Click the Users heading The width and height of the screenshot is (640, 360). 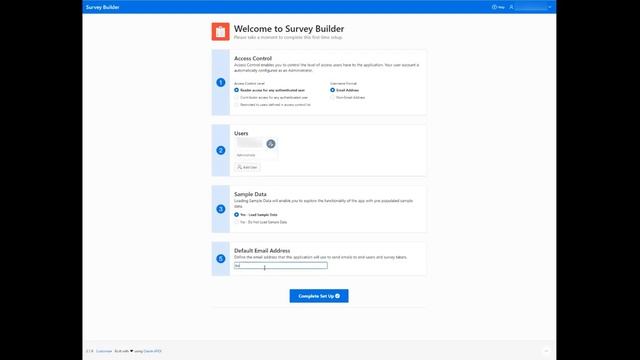pyautogui.click(x=241, y=133)
